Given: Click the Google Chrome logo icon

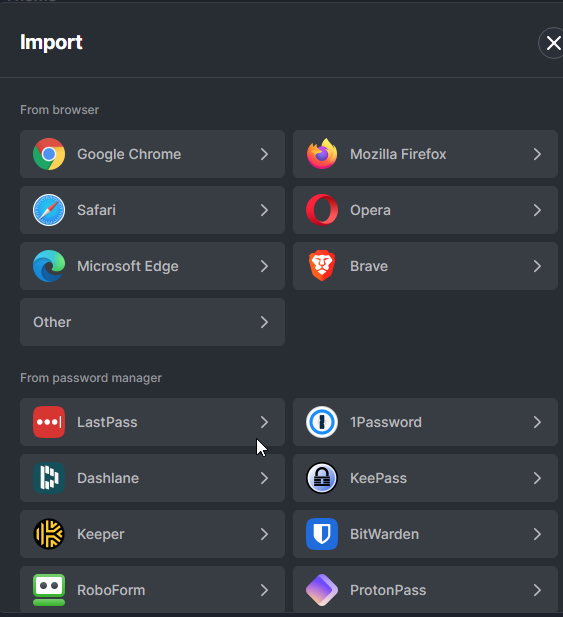Looking at the screenshot, I should coord(49,154).
